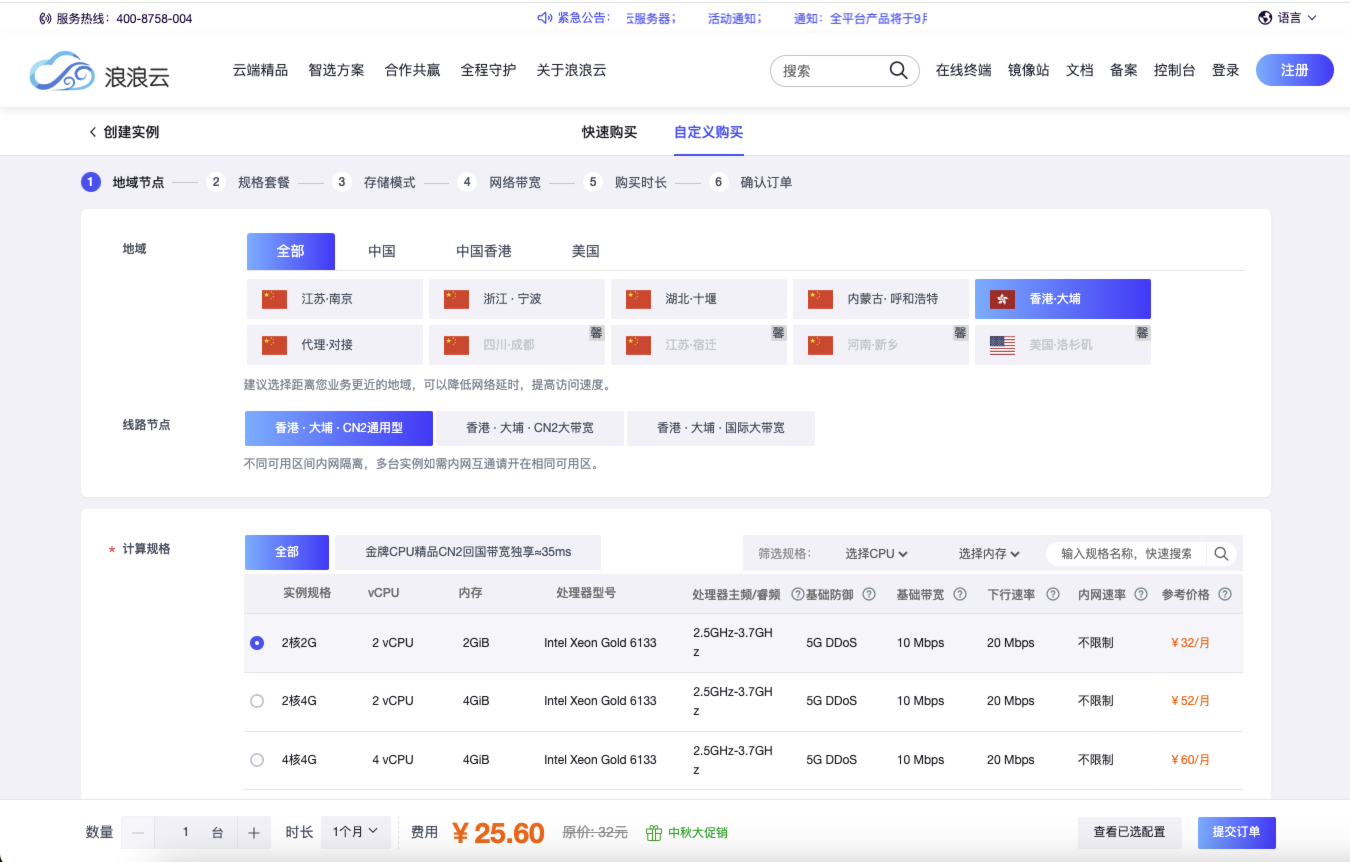
Task: Select the 中国香港 region tab
Action: tap(484, 251)
